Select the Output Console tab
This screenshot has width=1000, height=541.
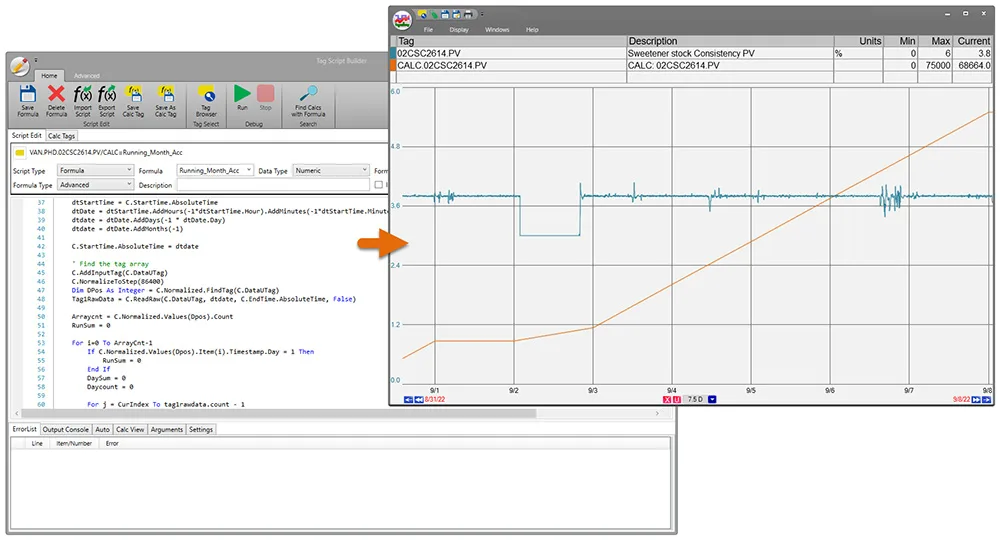pos(66,429)
